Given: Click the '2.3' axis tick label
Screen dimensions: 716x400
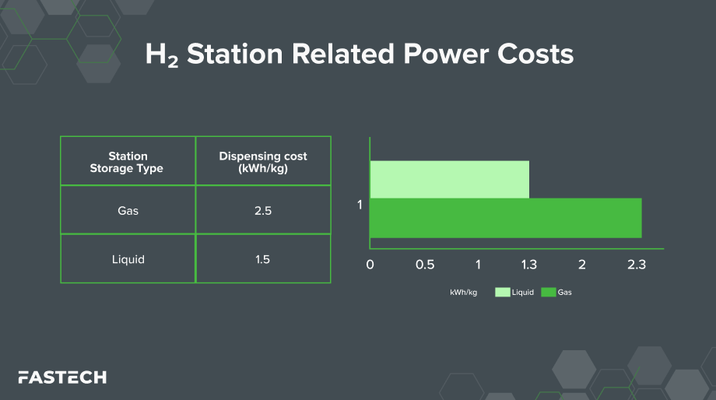Looking at the screenshot, I should (637, 264).
